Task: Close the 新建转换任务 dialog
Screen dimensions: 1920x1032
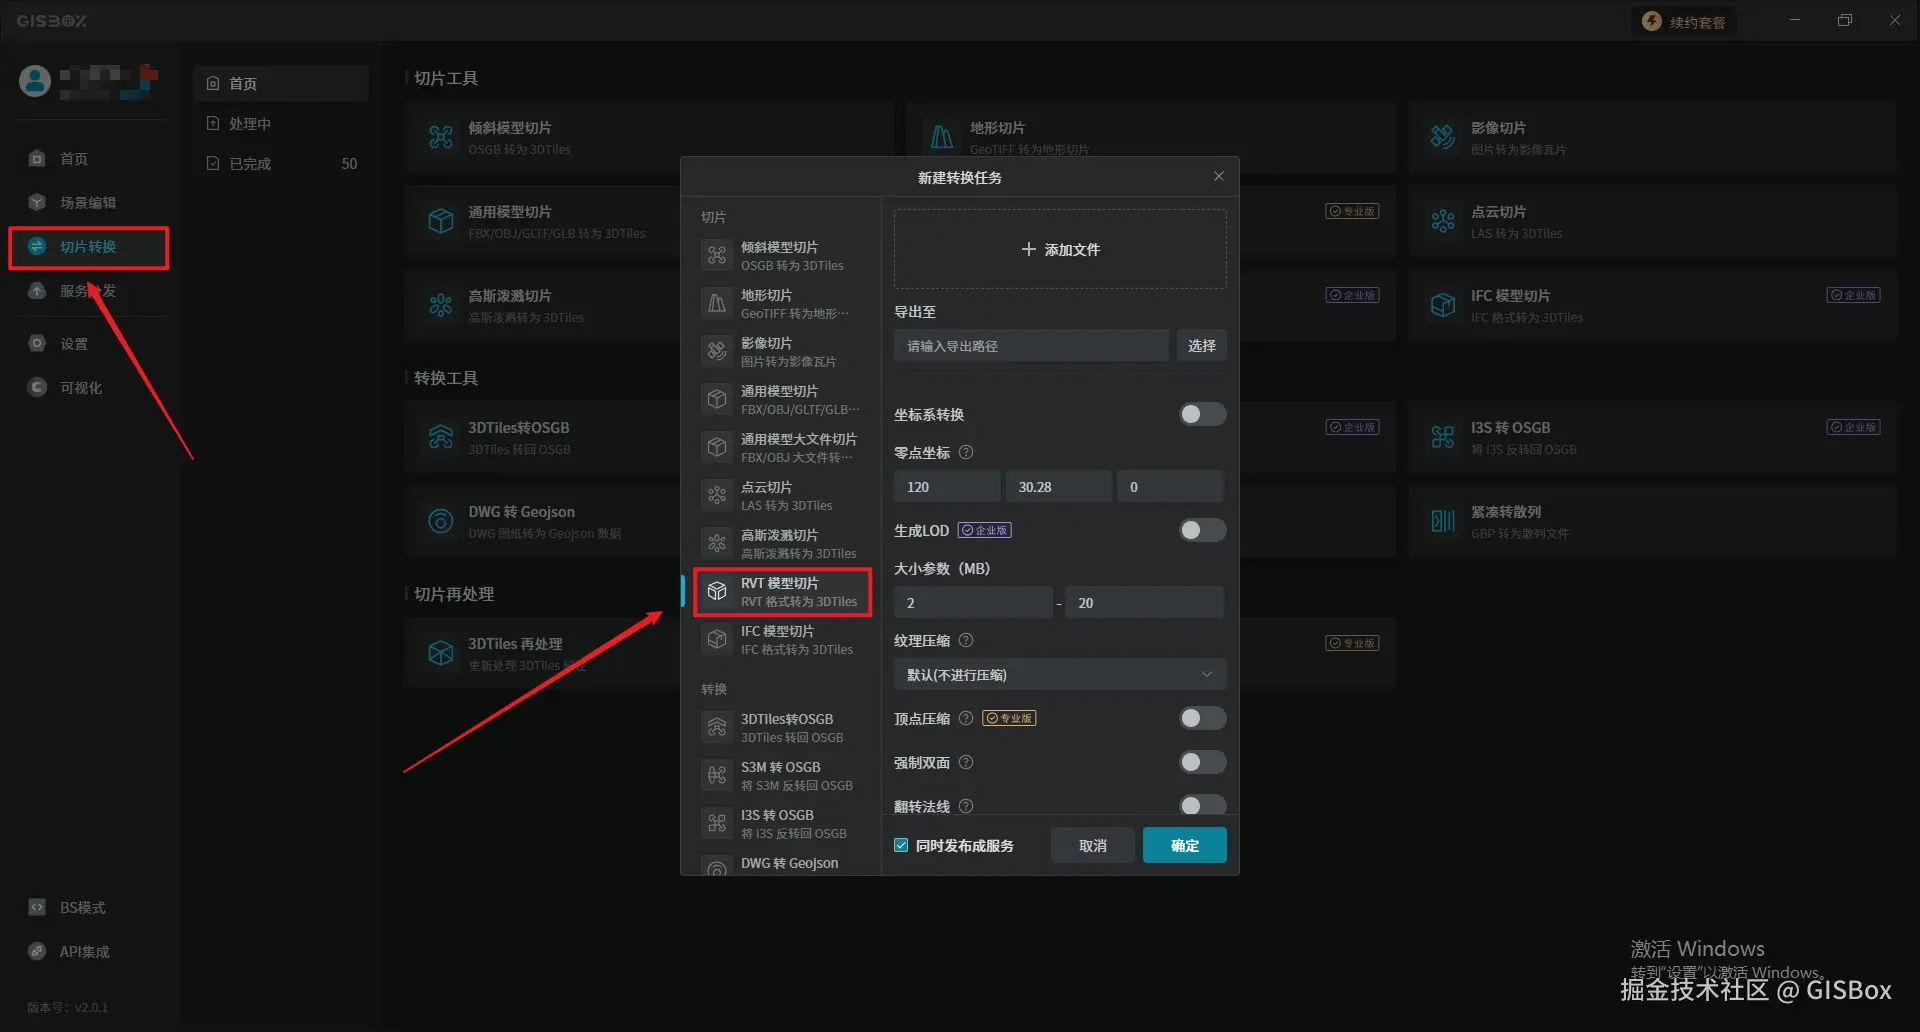Action: coord(1218,176)
